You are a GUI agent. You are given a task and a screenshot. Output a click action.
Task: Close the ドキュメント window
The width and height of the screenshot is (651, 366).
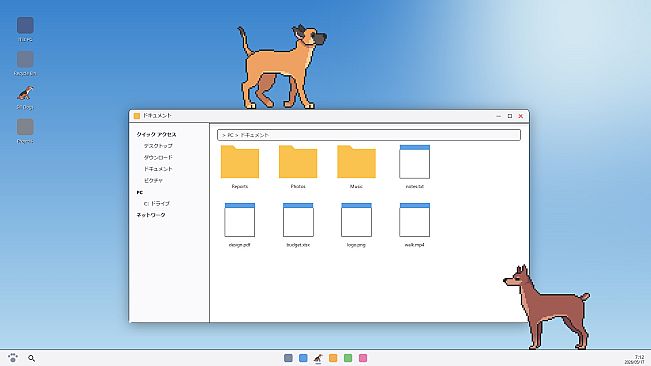click(521, 116)
